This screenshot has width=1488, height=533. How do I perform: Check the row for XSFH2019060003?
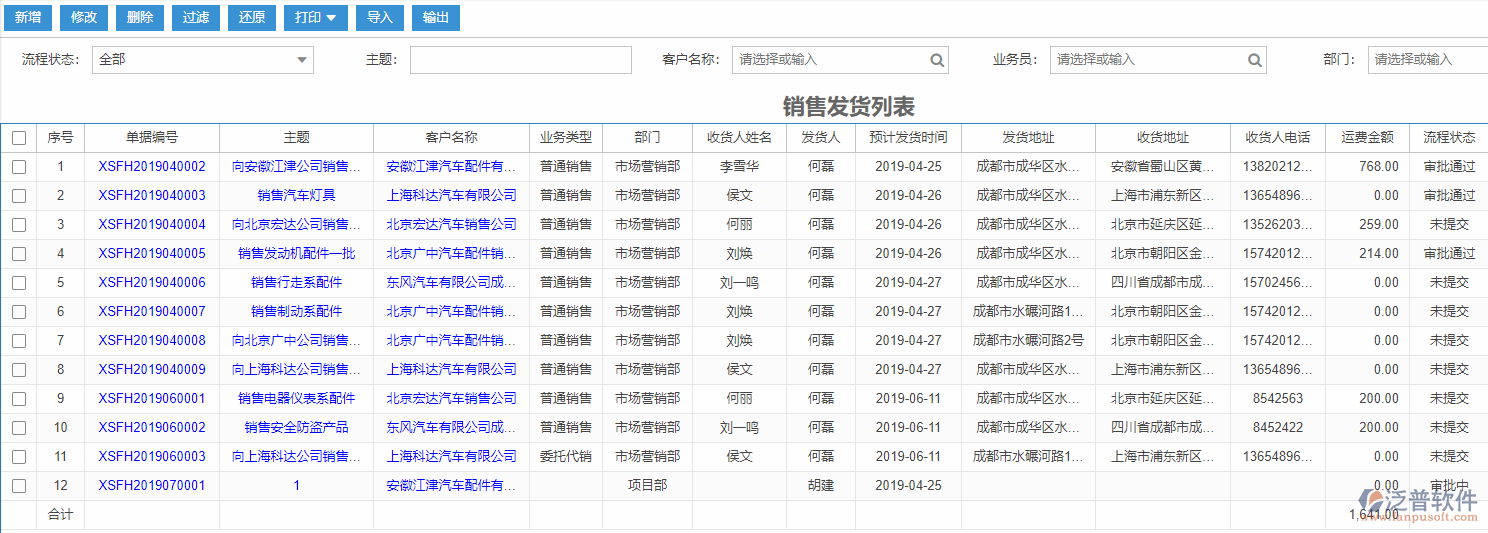(x=19, y=457)
